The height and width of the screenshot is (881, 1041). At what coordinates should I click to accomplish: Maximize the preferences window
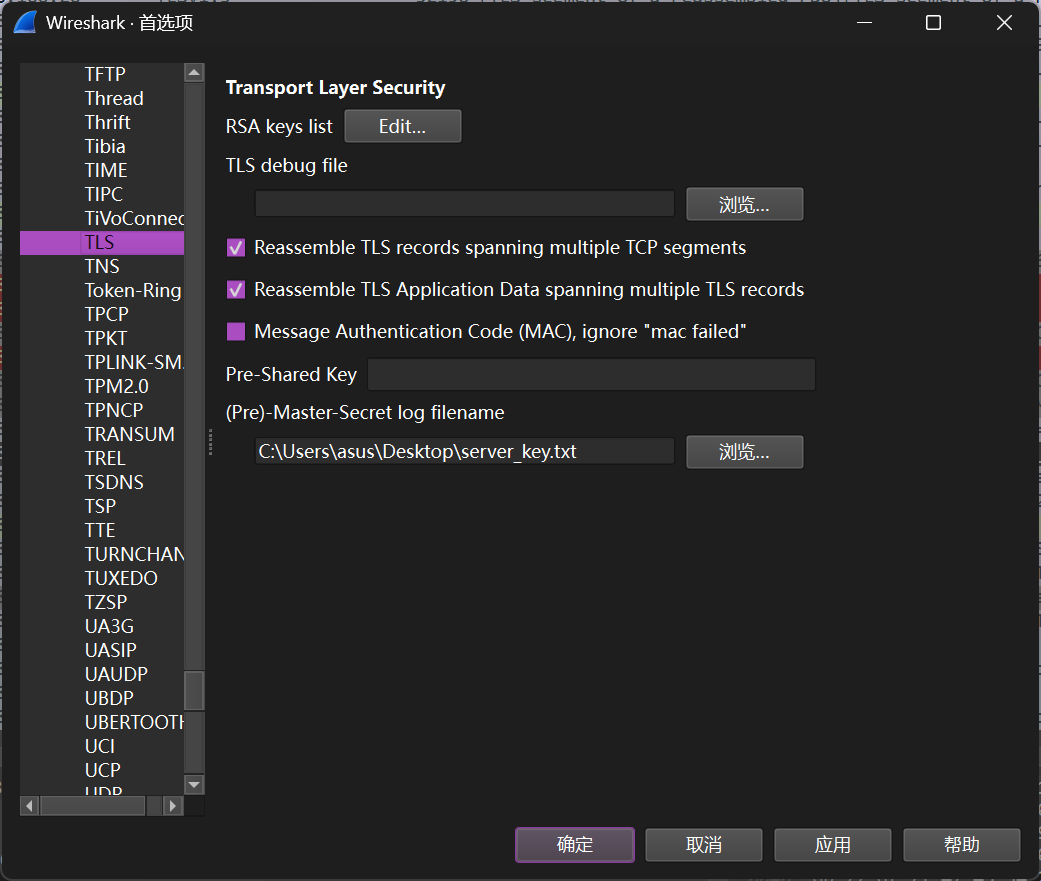click(933, 23)
